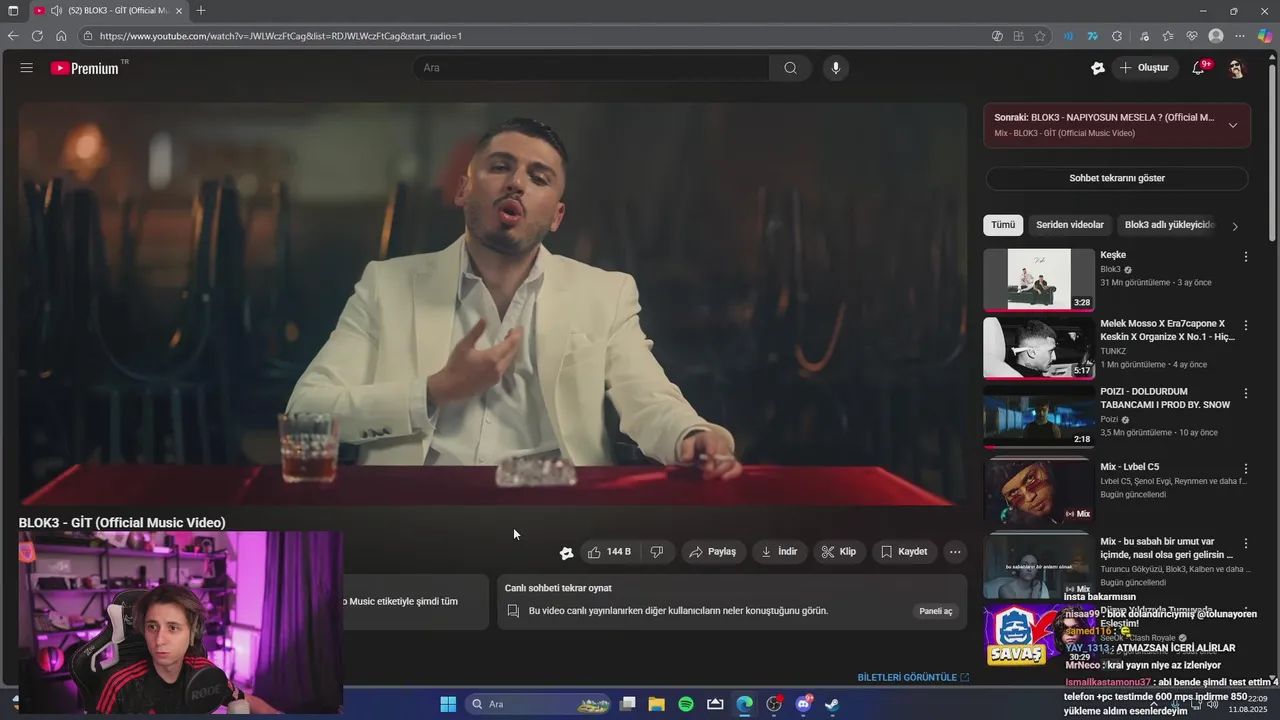The height and width of the screenshot is (720, 1280).
Task: Click the YouTube search input field
Action: click(x=591, y=68)
